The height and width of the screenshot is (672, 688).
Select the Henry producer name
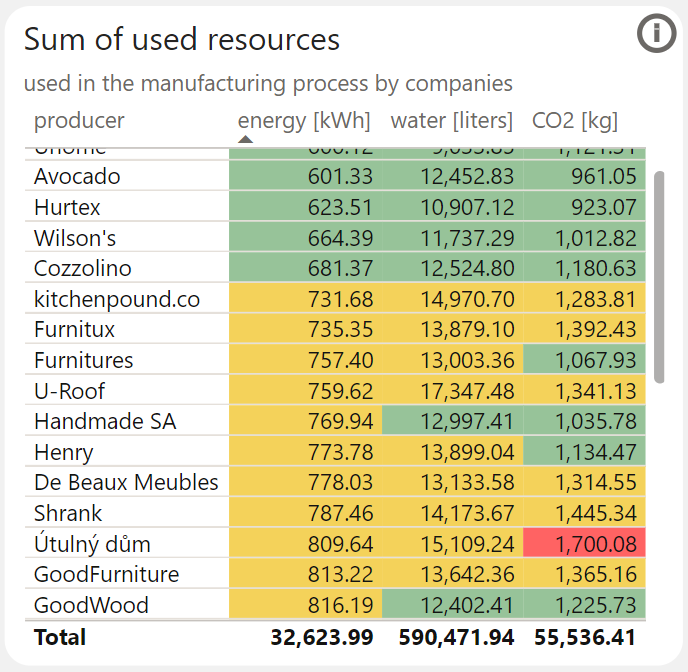tap(64, 452)
